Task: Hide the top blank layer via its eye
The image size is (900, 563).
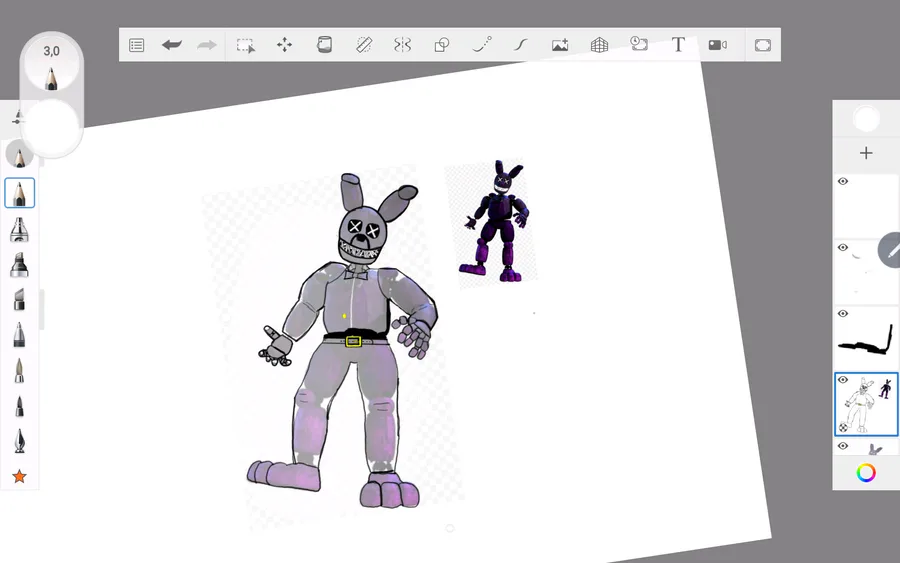Action: coord(843,181)
